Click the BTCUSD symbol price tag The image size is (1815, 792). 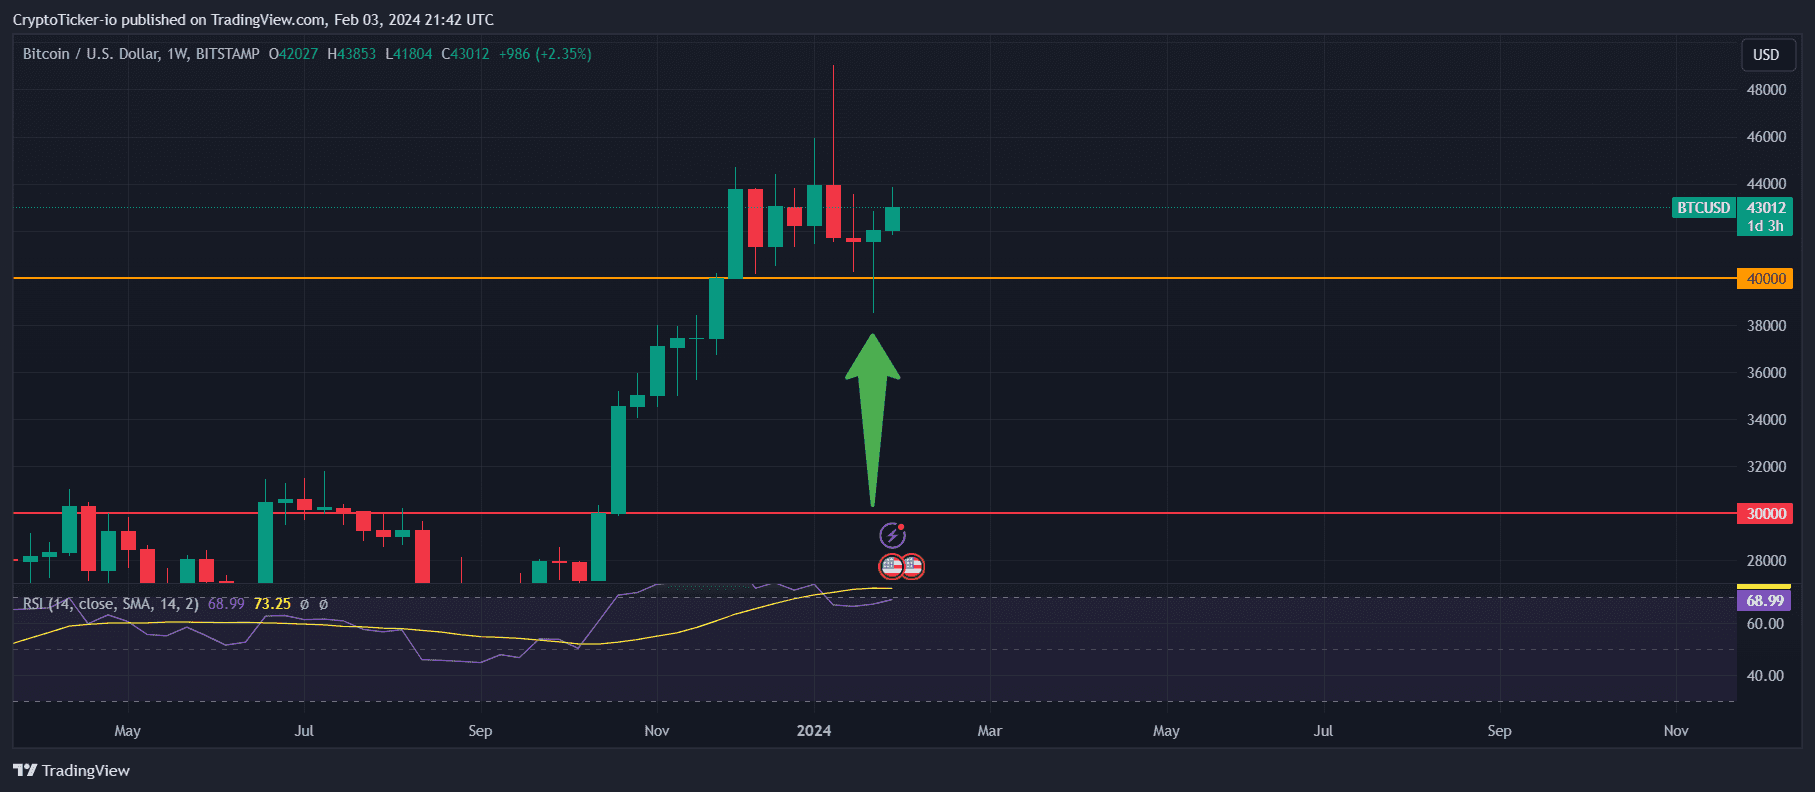(x=1703, y=208)
